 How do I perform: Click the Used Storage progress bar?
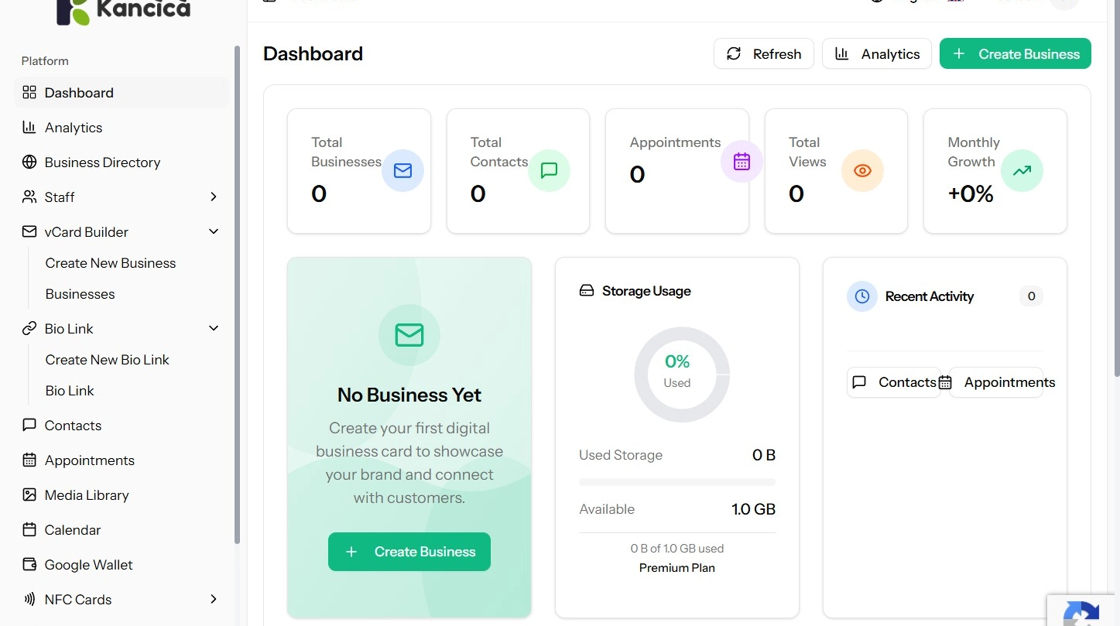point(677,482)
